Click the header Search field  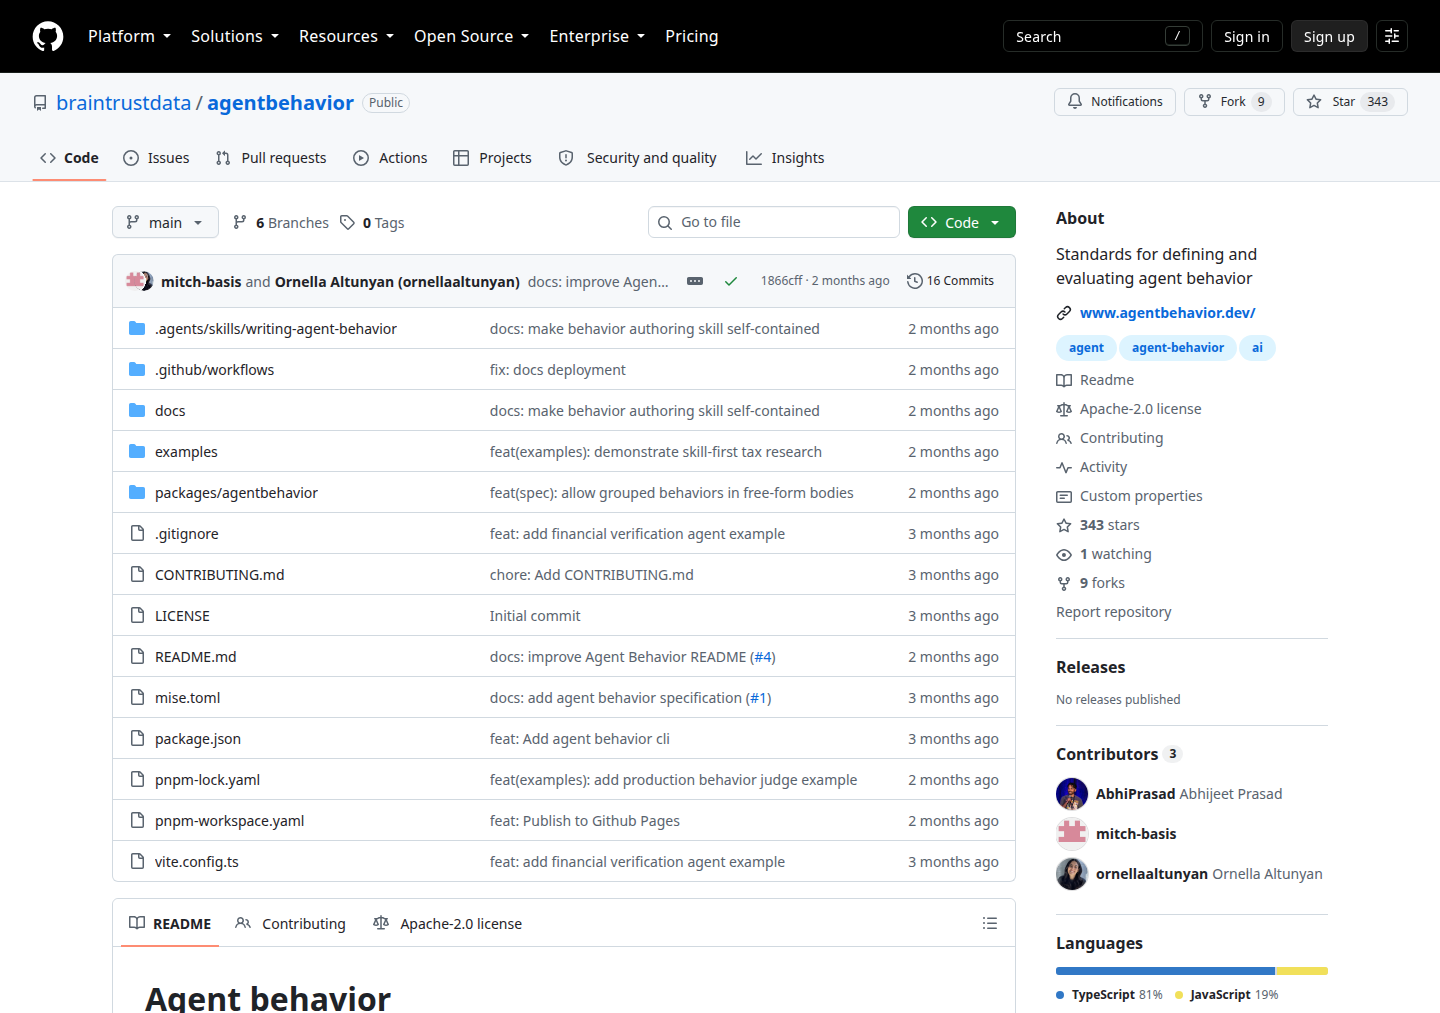1102,36
